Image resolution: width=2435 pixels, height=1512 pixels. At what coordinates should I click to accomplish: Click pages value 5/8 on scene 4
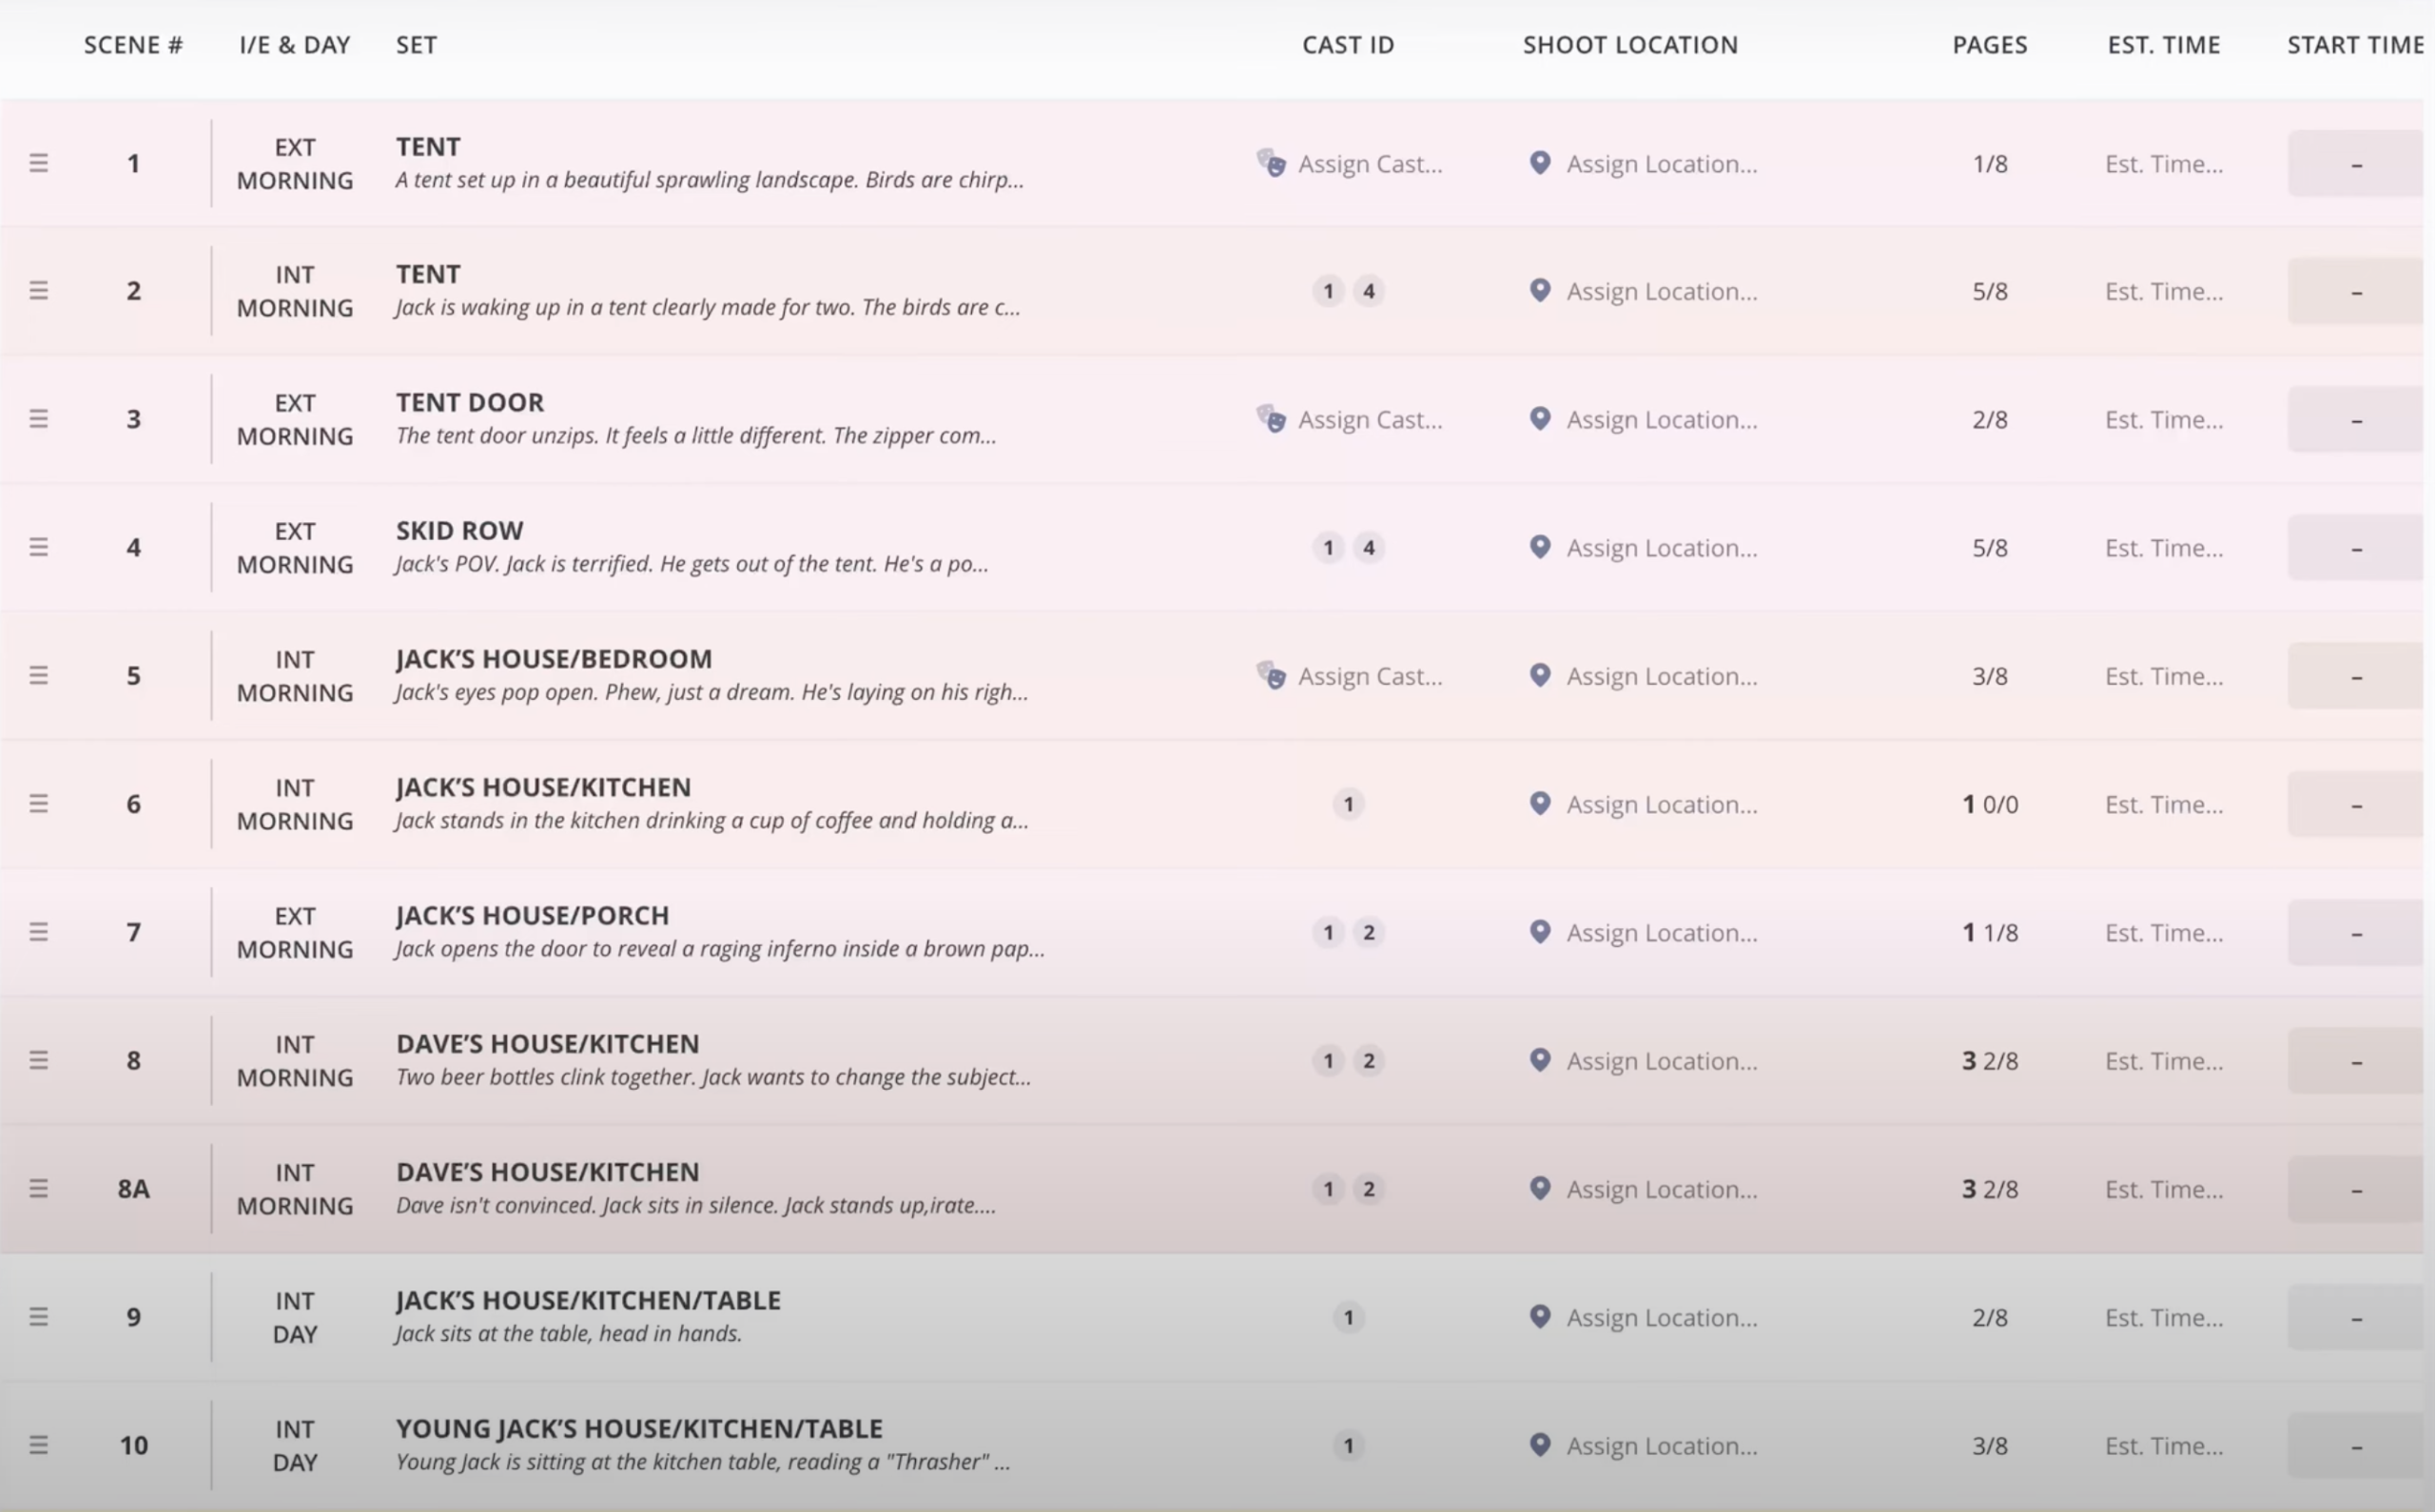(x=1989, y=548)
